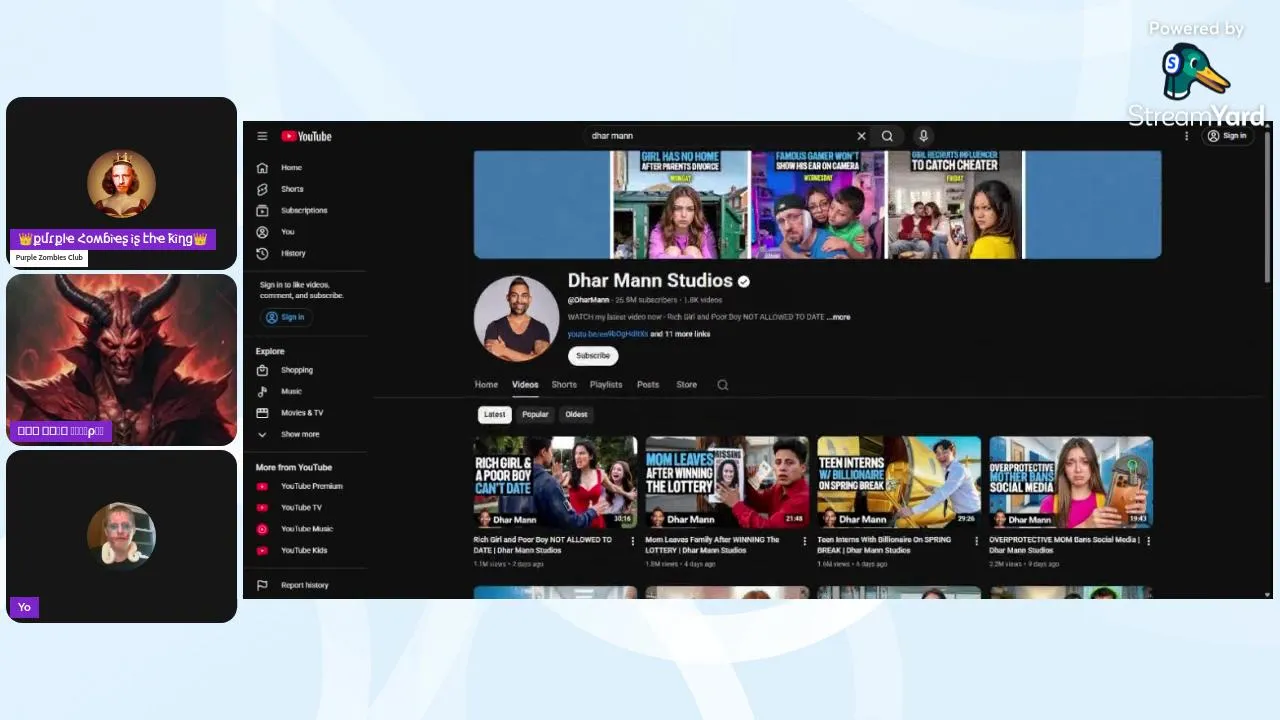Expand Show more under Explore
Screen dimensions: 1280x720
[300, 435]
